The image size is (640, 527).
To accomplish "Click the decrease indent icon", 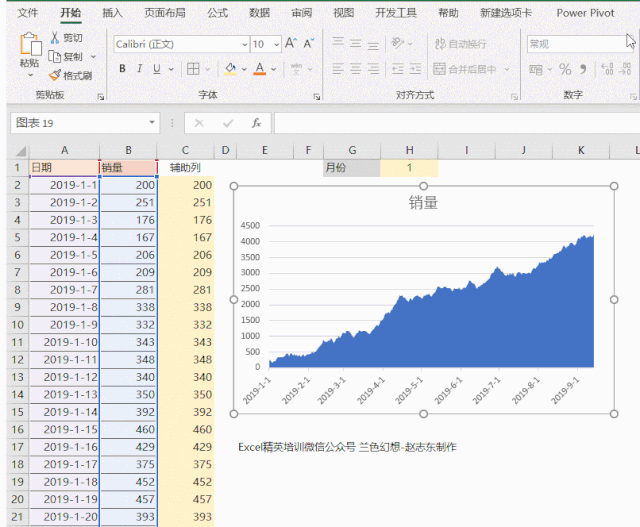I will 398,69.
